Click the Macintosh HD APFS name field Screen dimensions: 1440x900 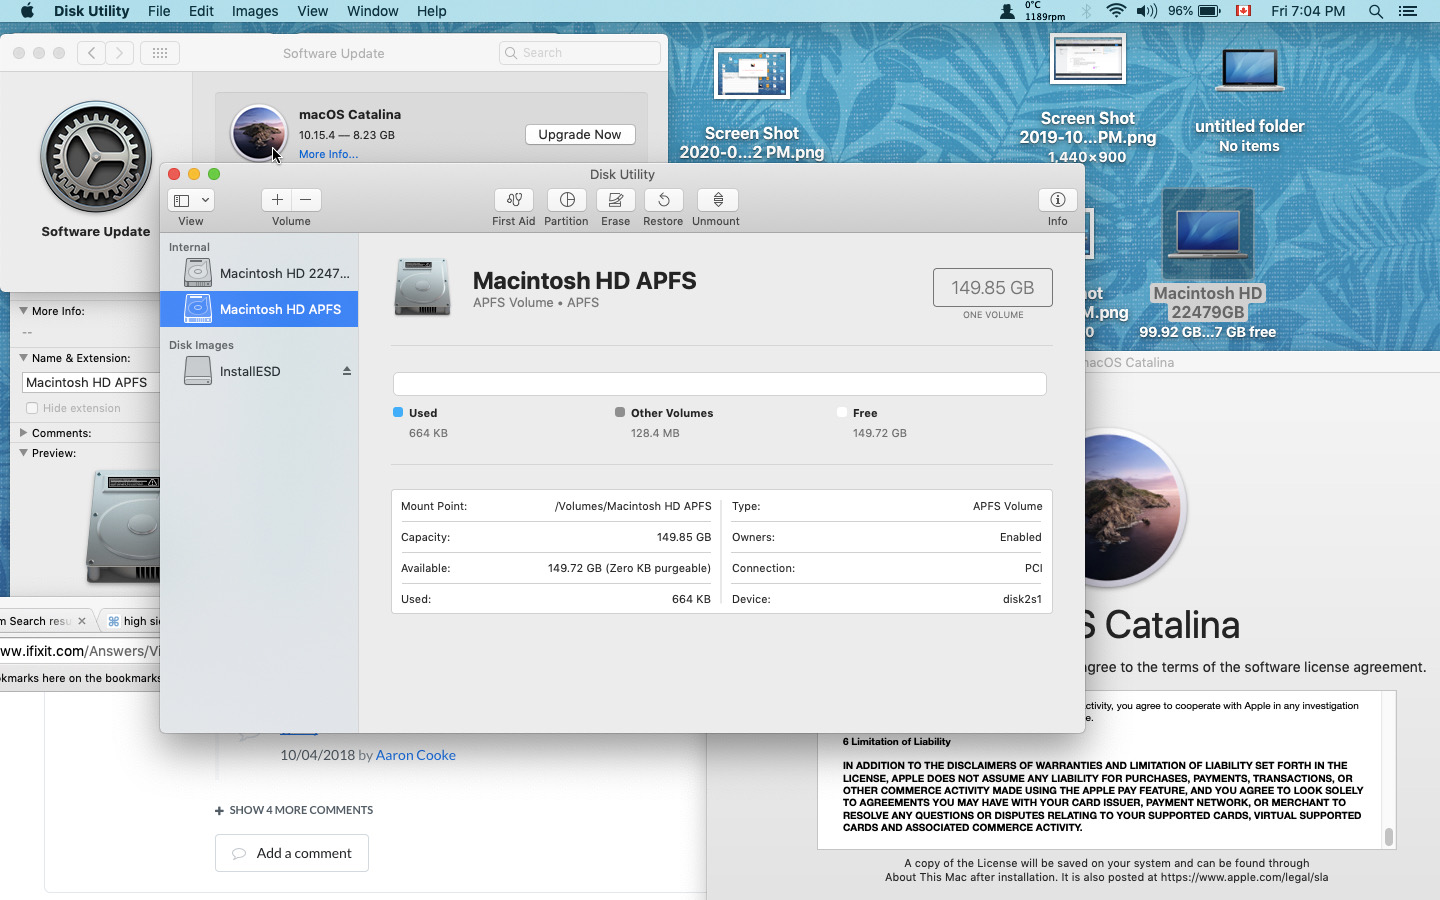[91, 382]
